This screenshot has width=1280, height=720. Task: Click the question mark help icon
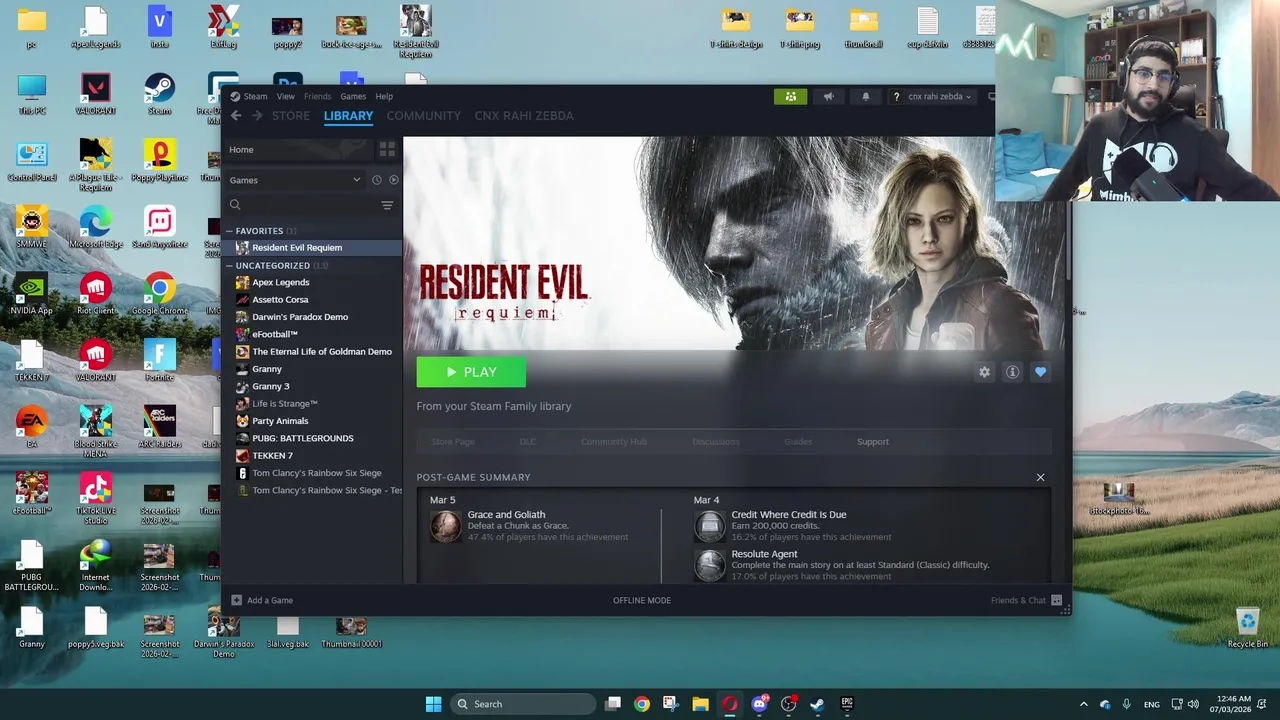tap(896, 96)
